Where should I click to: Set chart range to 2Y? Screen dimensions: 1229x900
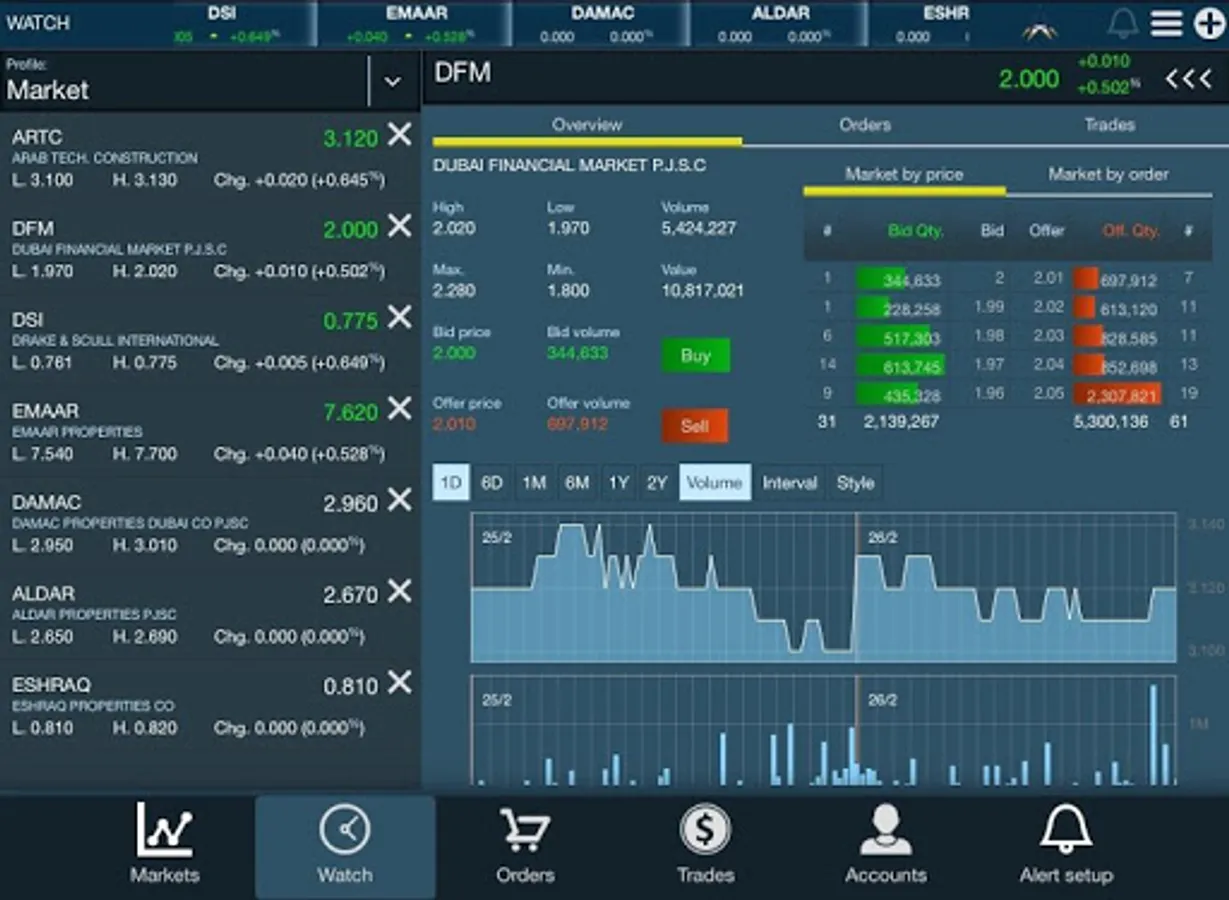(x=657, y=483)
